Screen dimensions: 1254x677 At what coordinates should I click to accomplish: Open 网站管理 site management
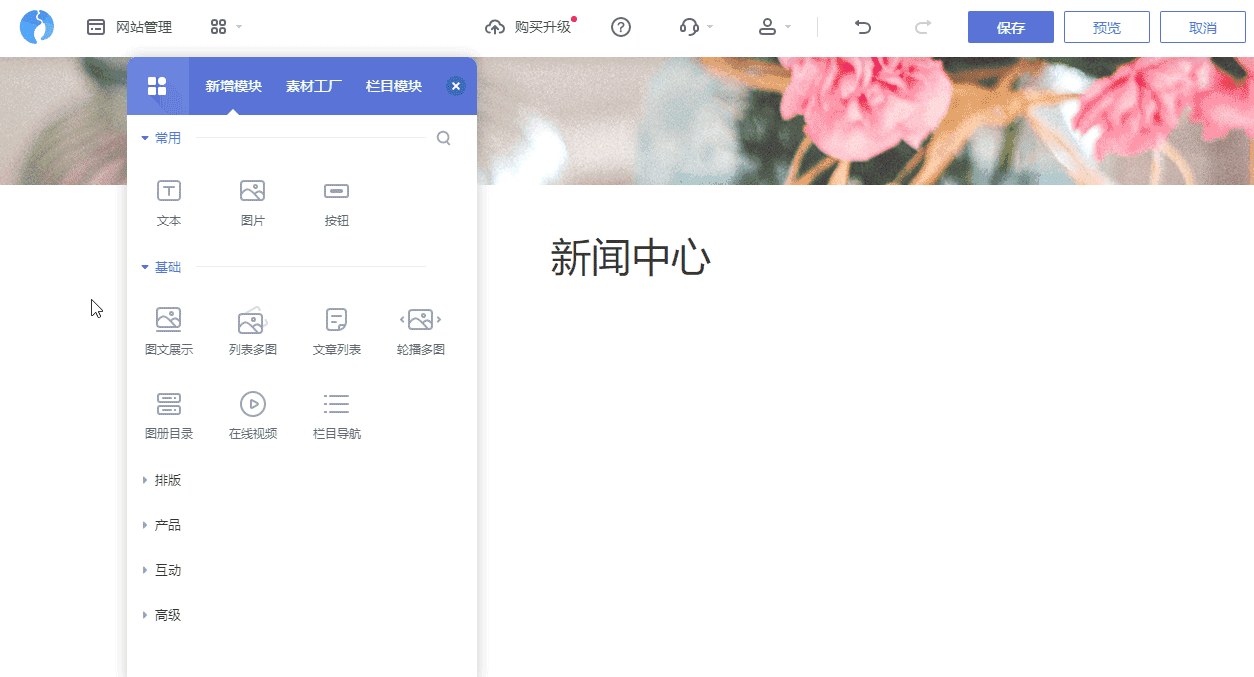(x=129, y=27)
